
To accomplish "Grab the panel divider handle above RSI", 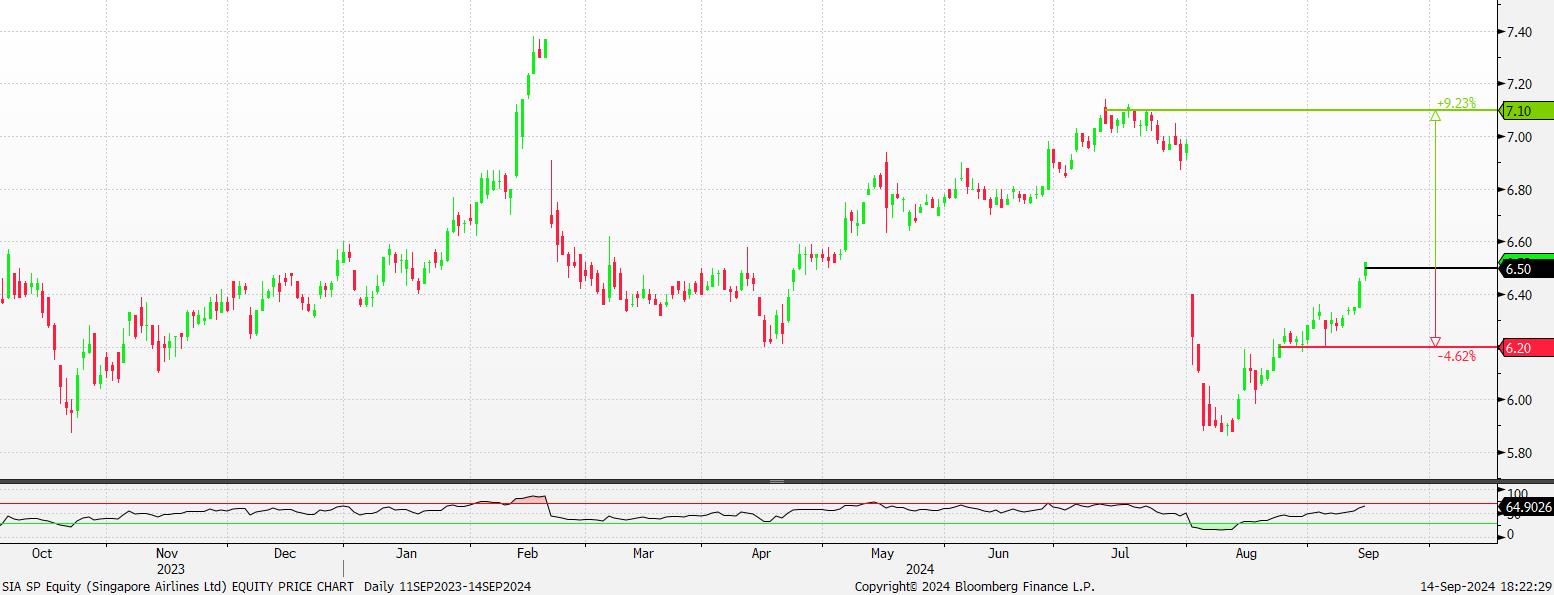I will [776, 482].
